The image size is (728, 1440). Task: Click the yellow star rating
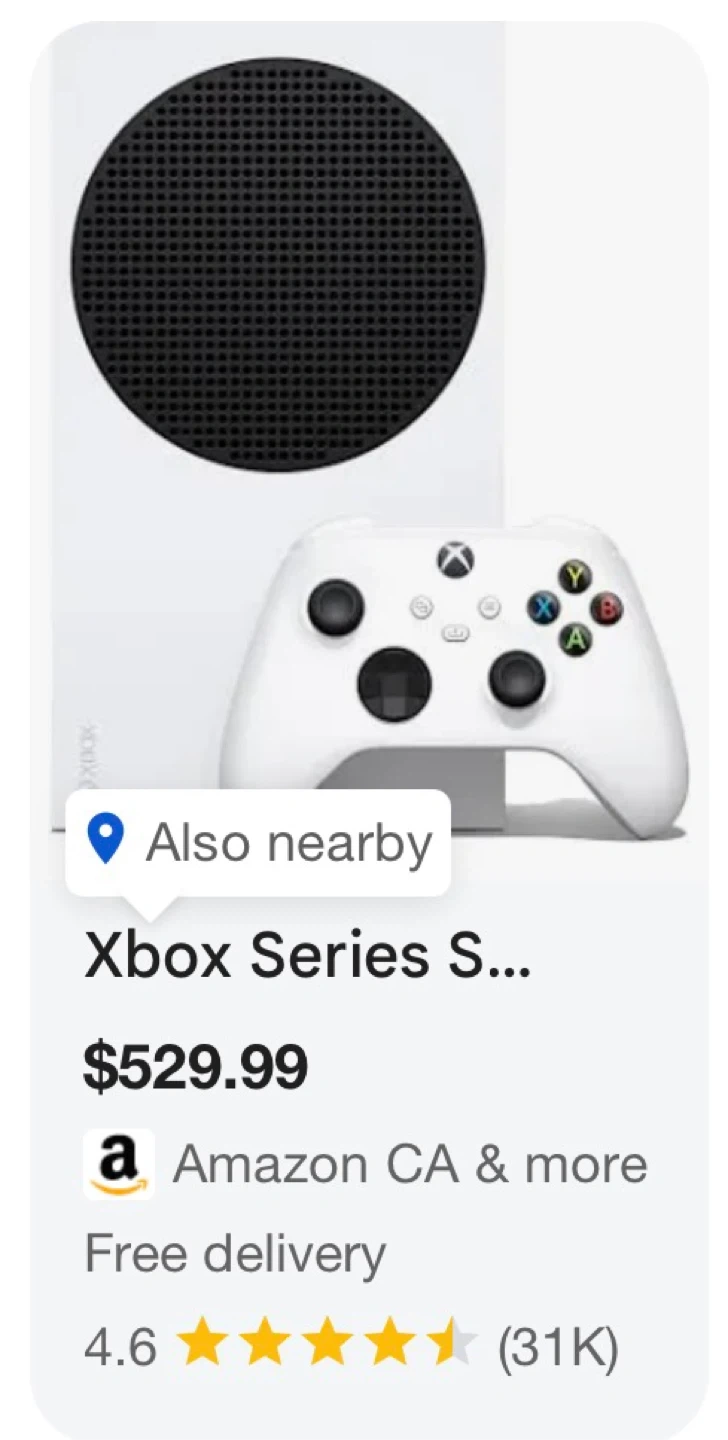coord(327,1345)
